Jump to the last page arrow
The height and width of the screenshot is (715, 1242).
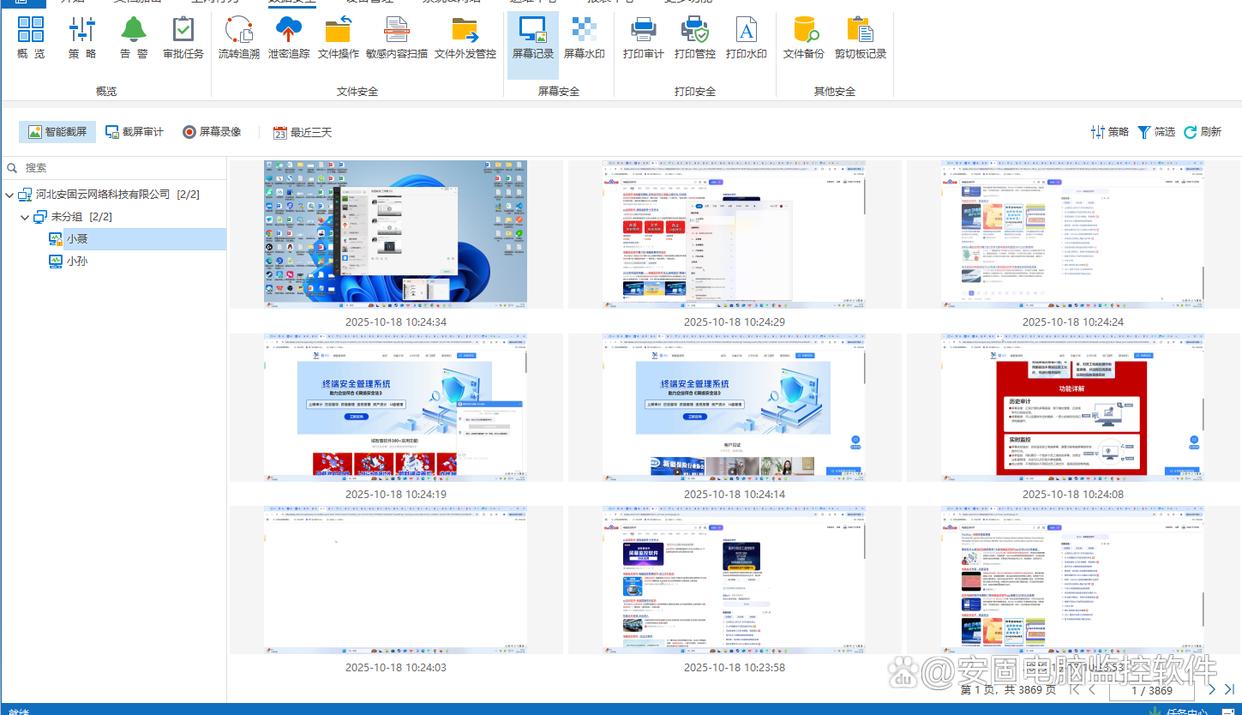pyautogui.click(x=1229, y=689)
